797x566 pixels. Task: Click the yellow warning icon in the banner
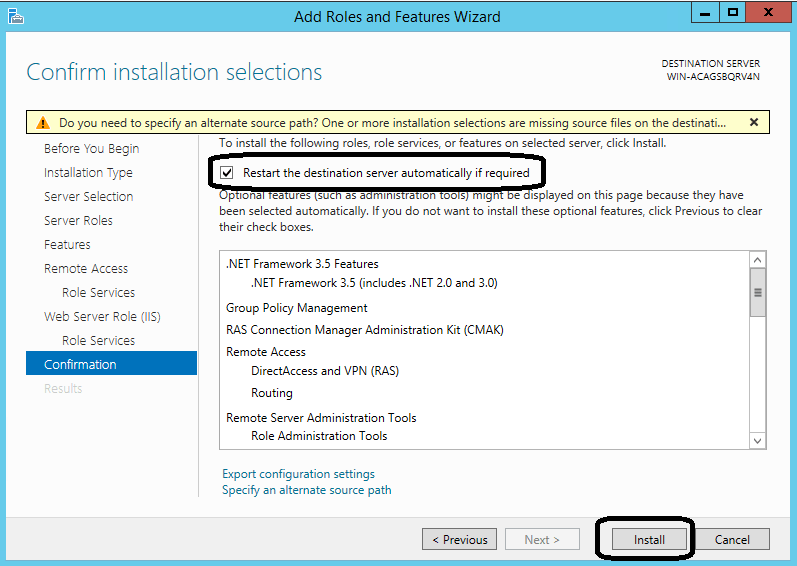pyautogui.click(x=42, y=123)
